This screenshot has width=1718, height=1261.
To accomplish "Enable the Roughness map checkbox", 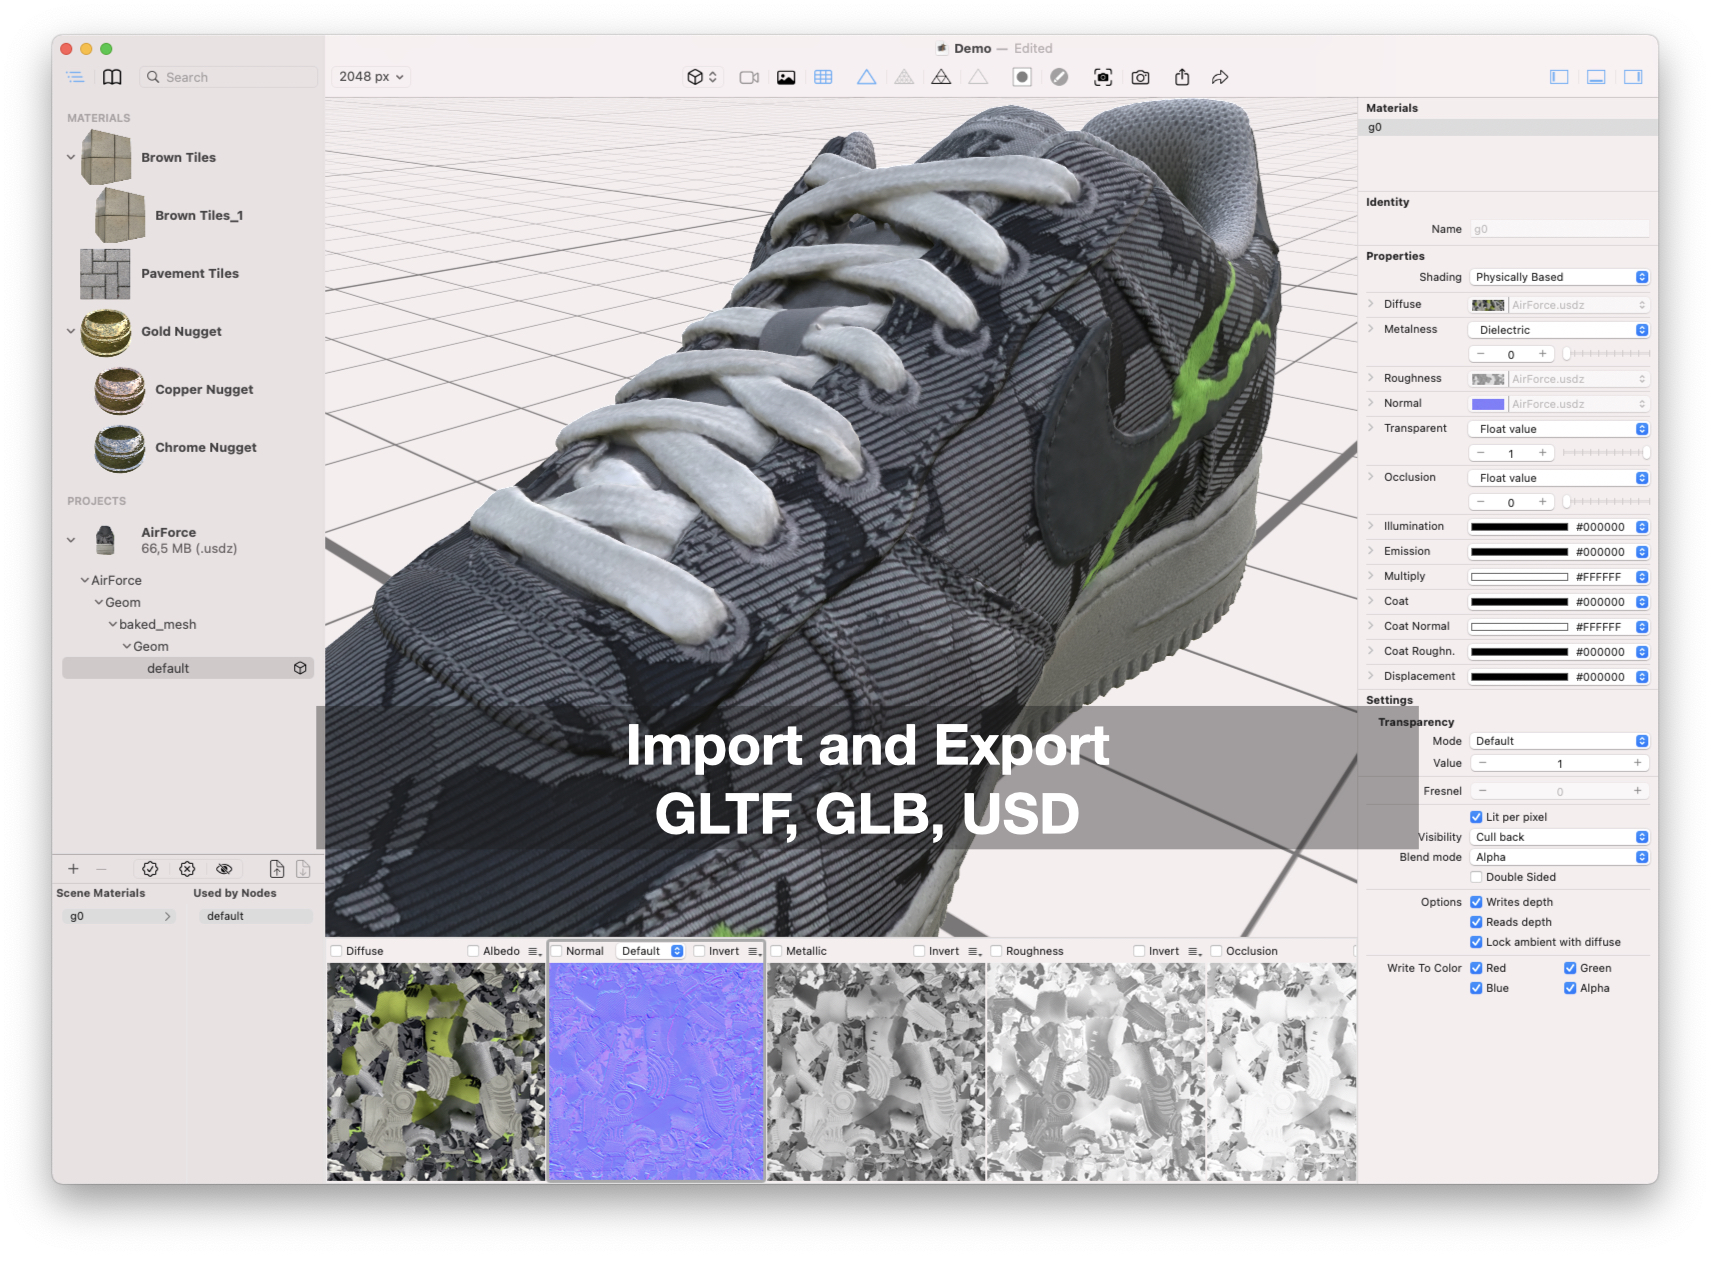I will (x=996, y=951).
